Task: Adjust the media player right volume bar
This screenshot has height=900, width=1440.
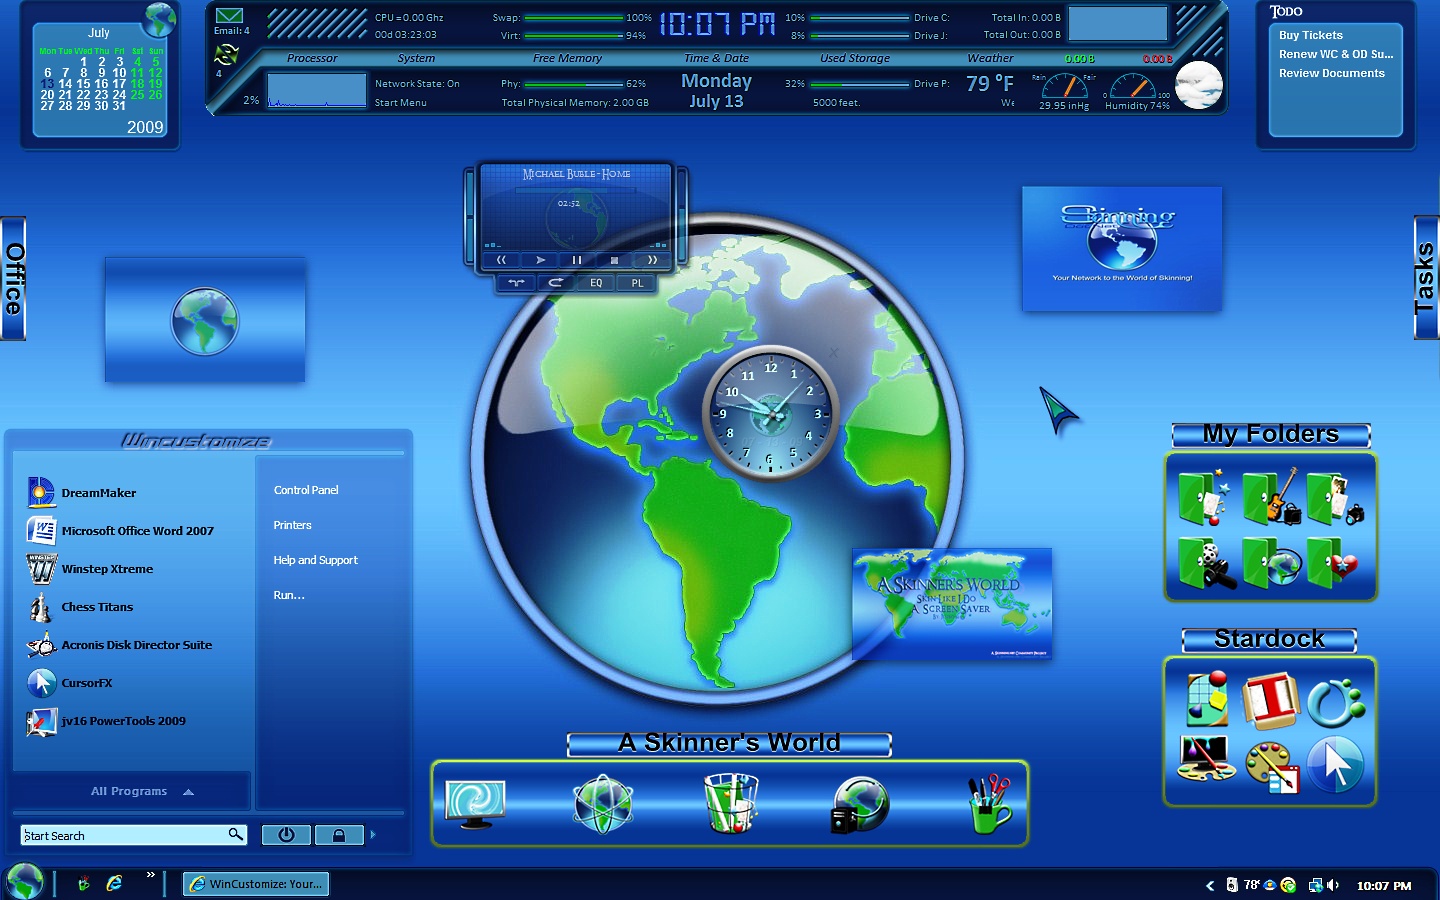Action: click(683, 216)
